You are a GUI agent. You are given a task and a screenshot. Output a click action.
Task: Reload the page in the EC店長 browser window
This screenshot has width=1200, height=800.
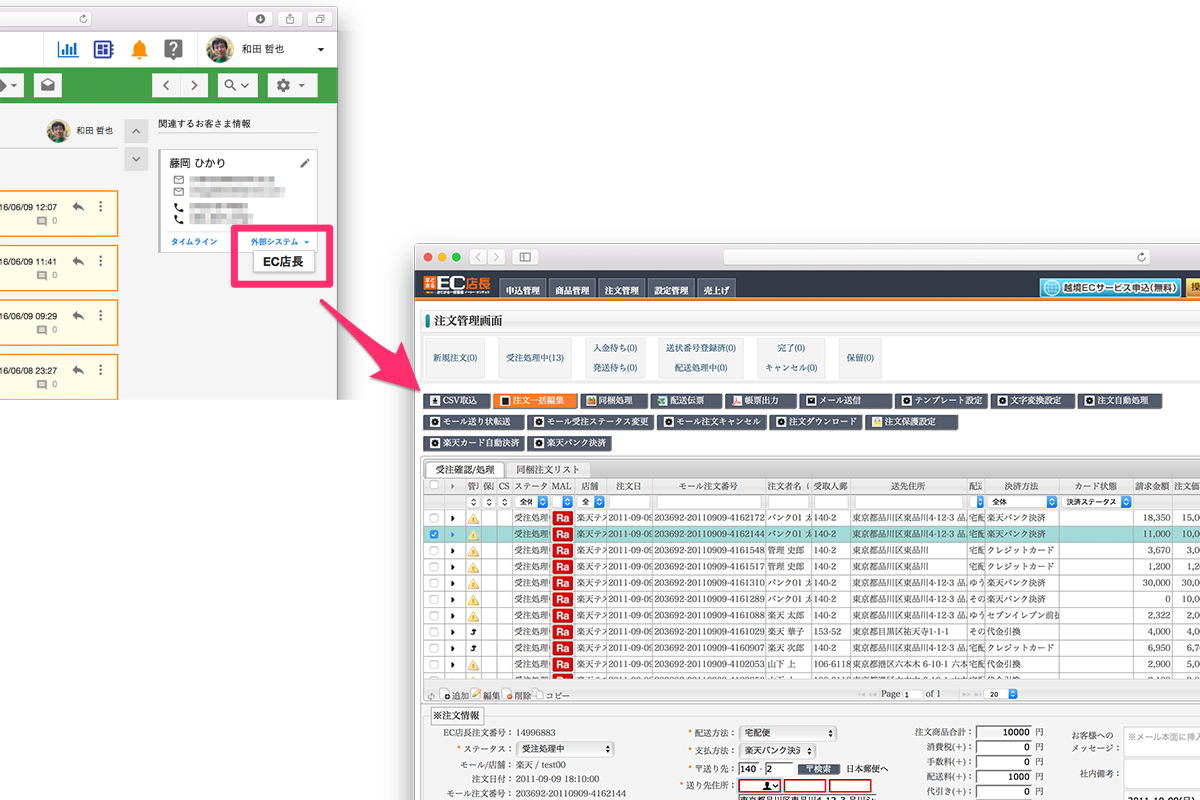(1141, 257)
